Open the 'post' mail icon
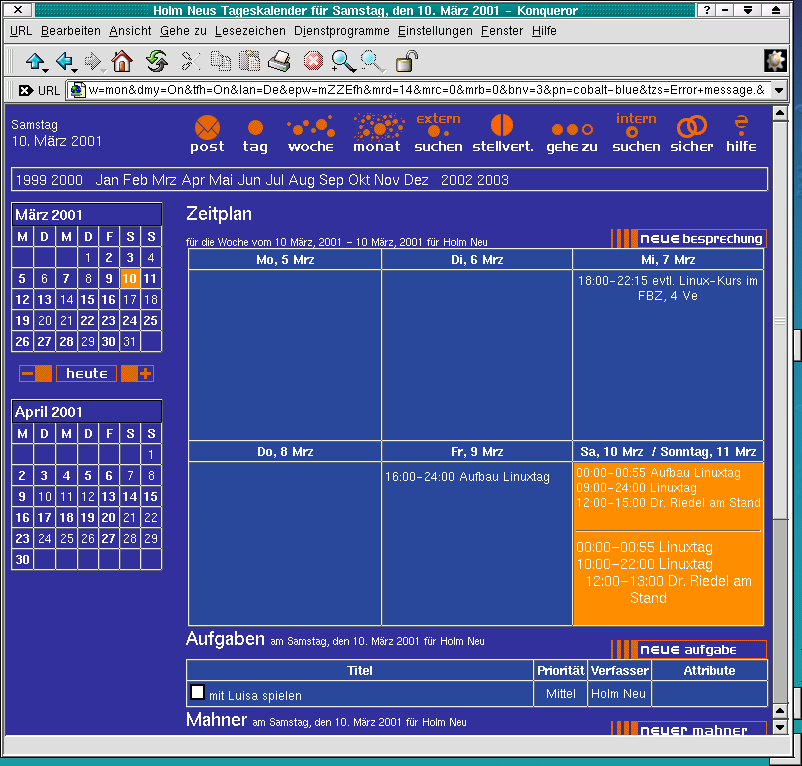The width and height of the screenshot is (802, 766). click(207, 128)
